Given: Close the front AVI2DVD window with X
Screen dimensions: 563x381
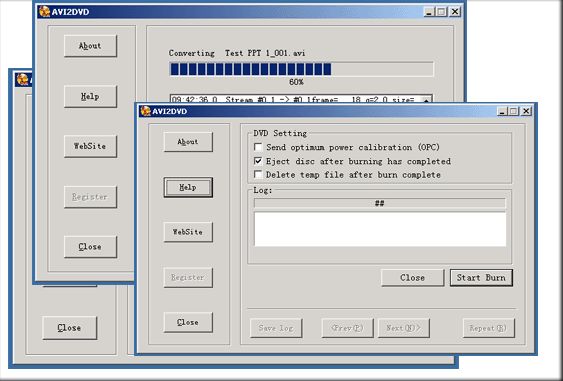Looking at the screenshot, I should click(526, 111).
